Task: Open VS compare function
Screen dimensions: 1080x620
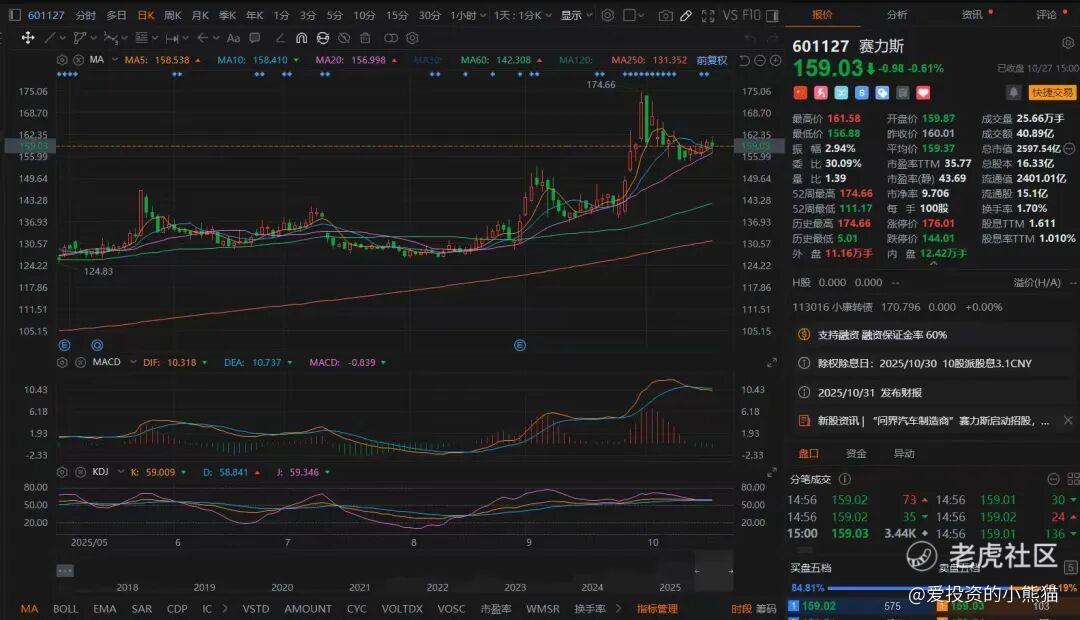Action: point(729,14)
